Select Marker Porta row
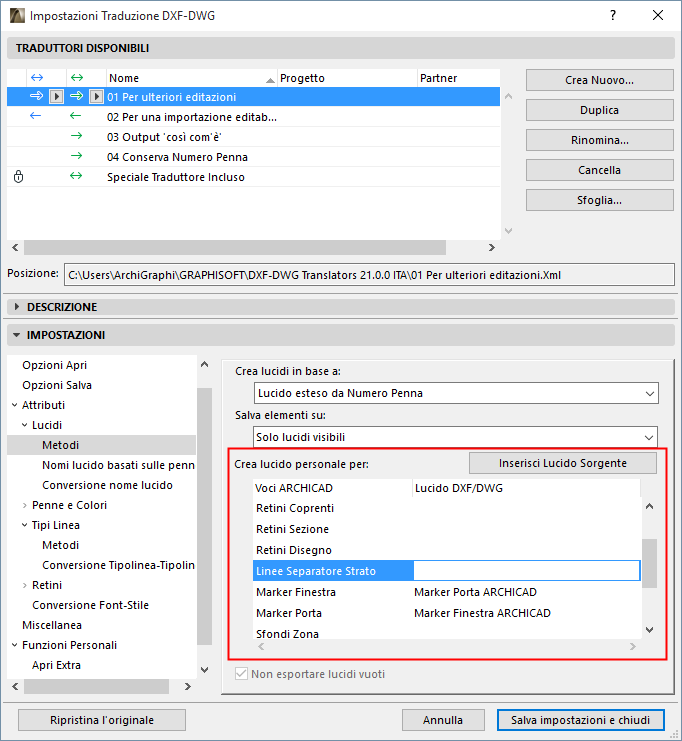682x741 pixels. pyautogui.click(x=447, y=613)
